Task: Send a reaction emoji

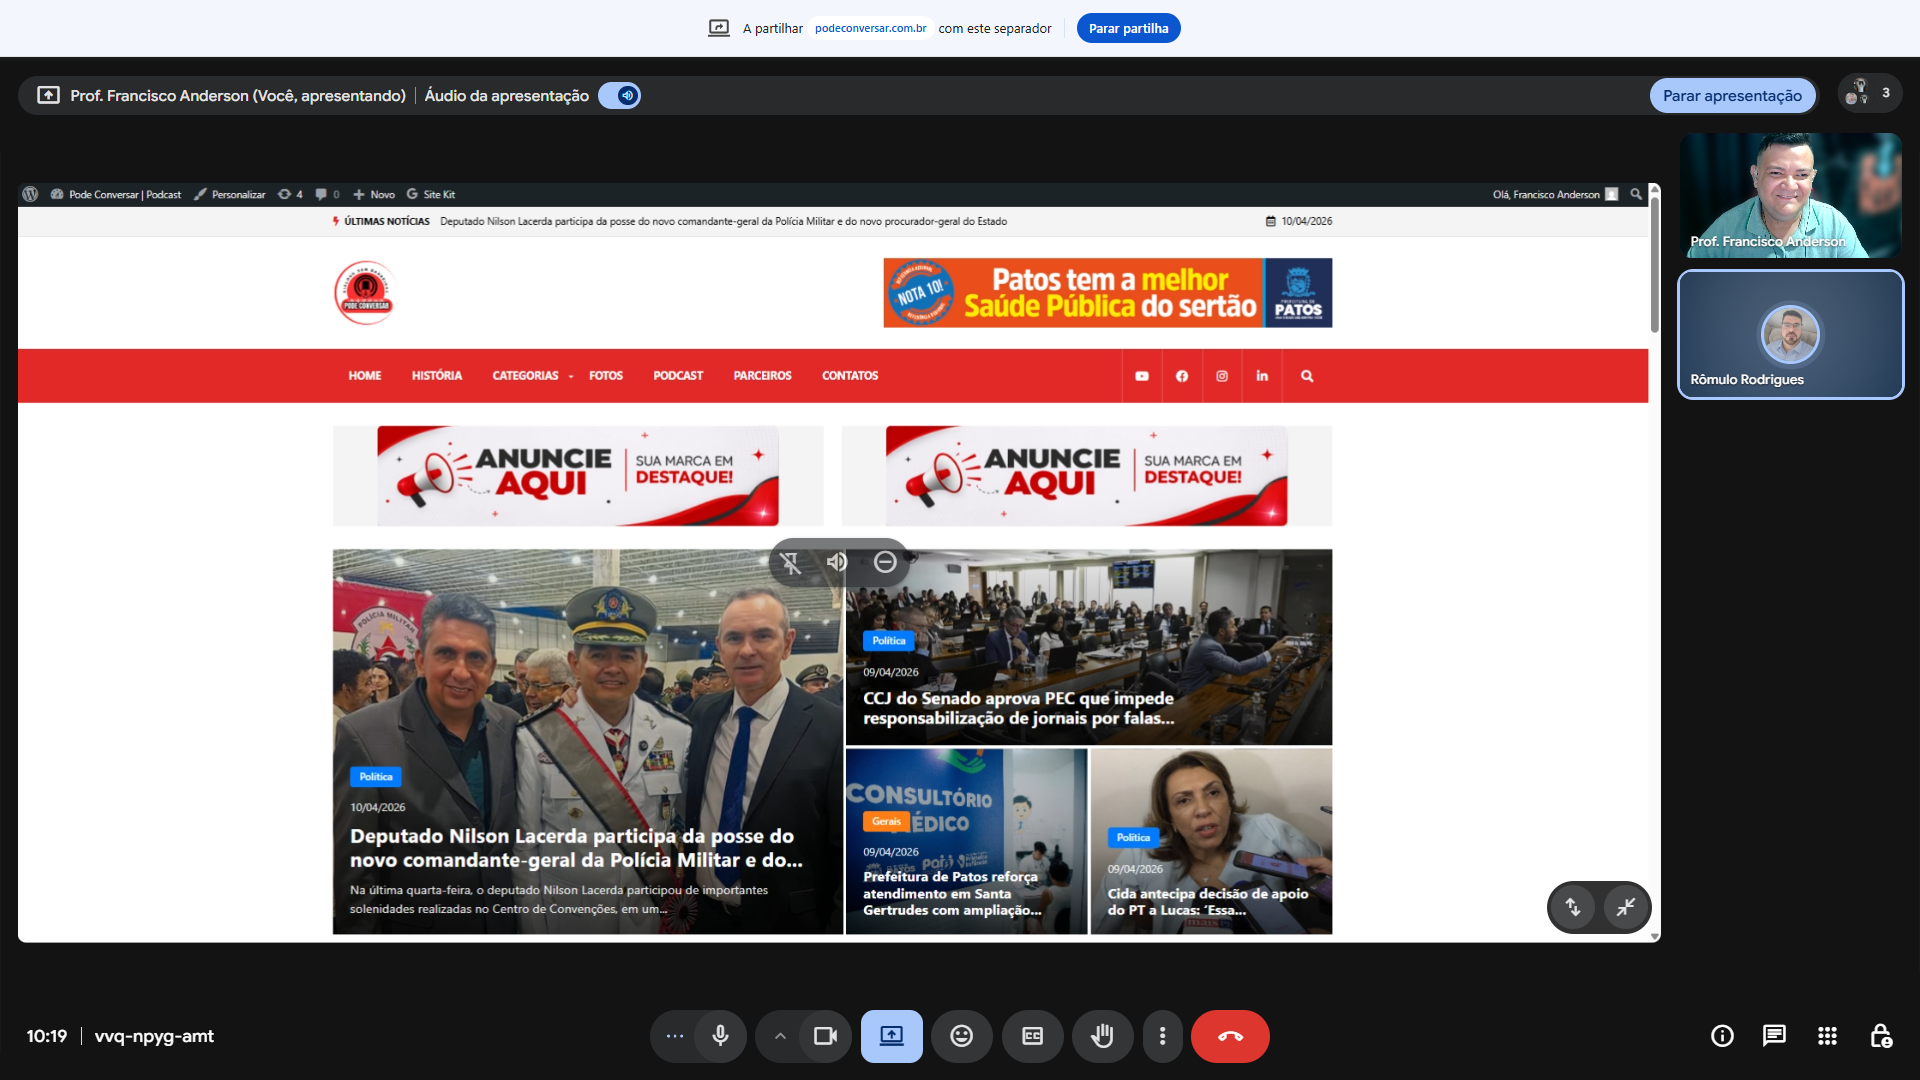Action: (961, 1036)
